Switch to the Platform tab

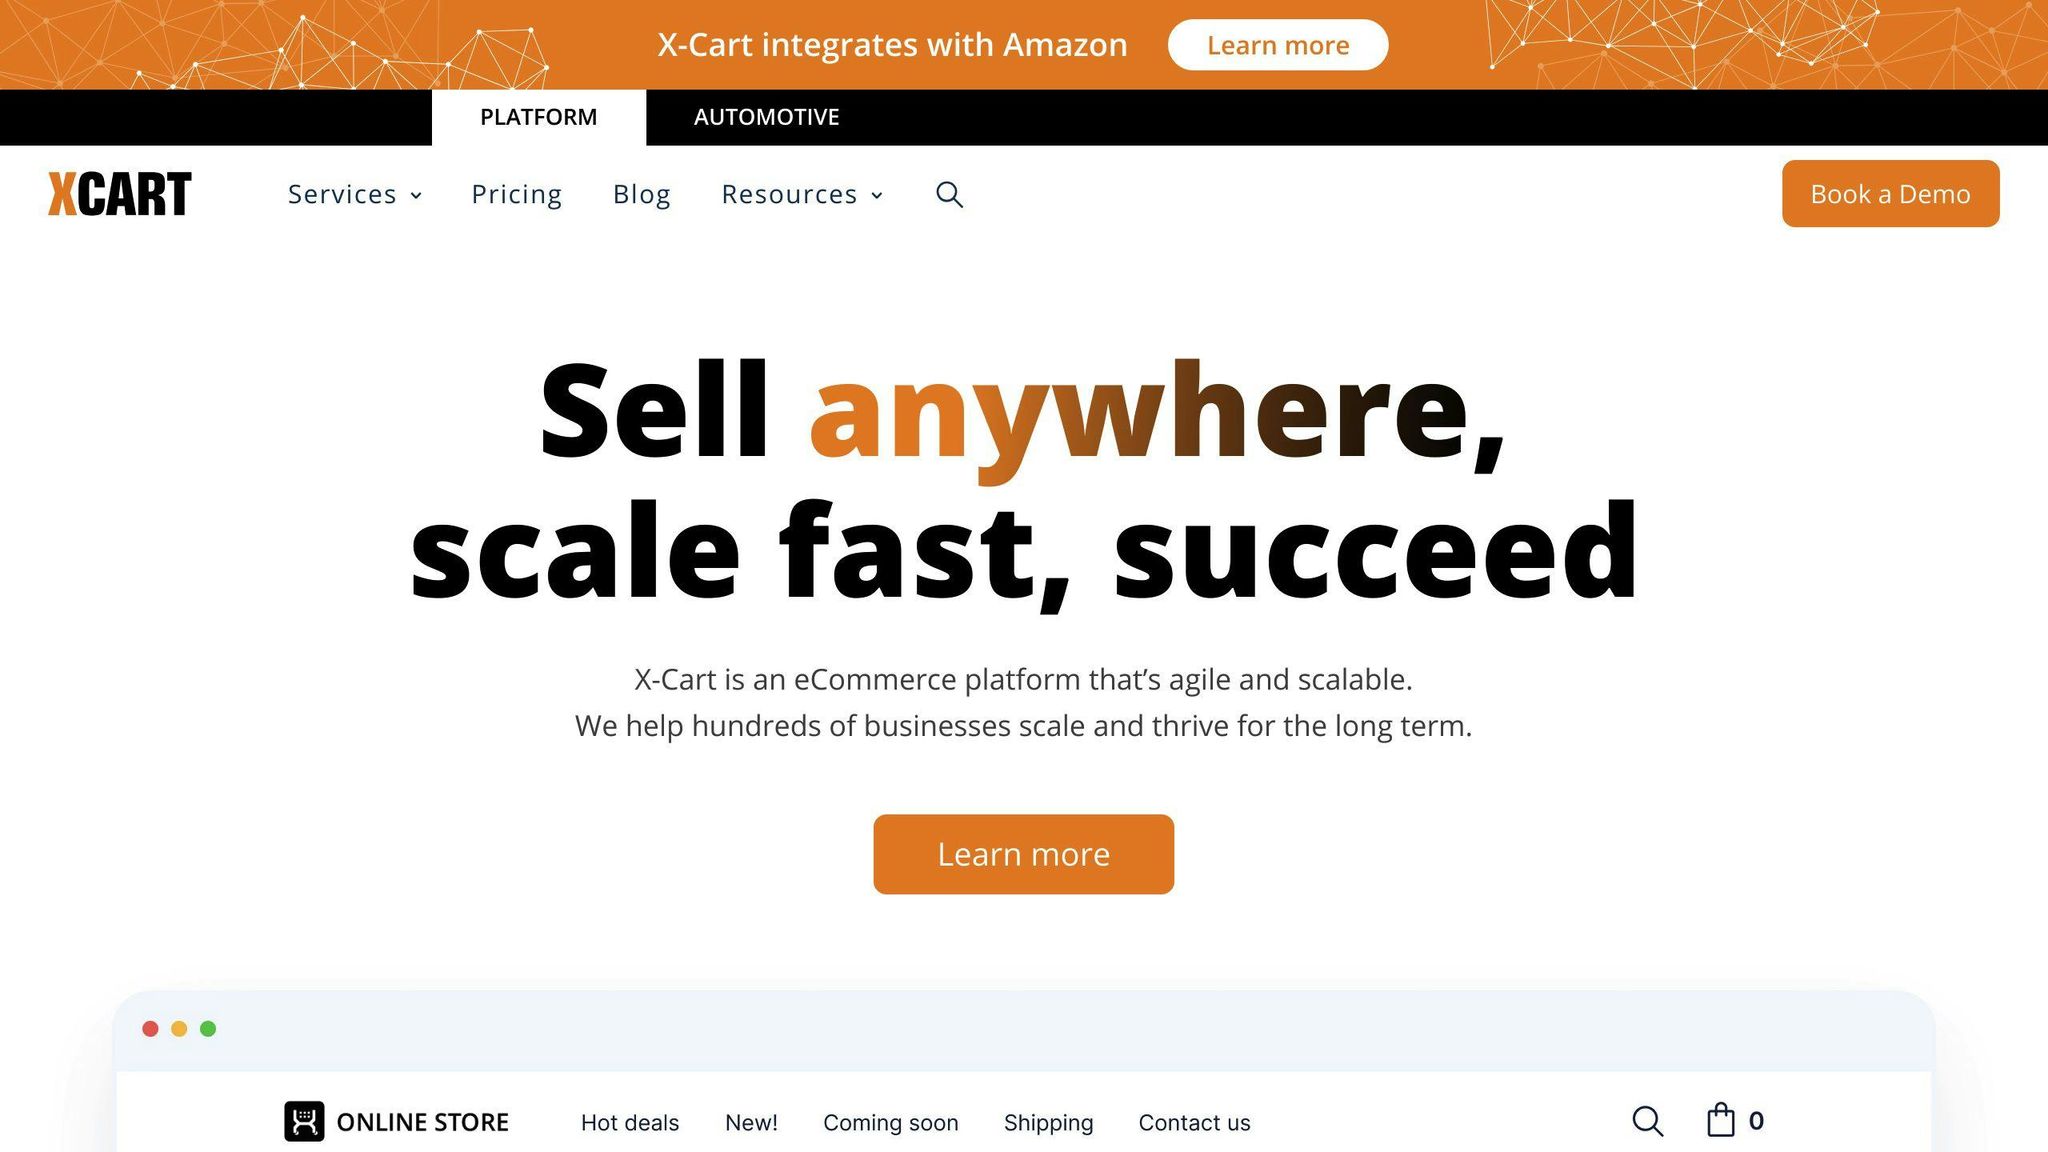pyautogui.click(x=538, y=117)
